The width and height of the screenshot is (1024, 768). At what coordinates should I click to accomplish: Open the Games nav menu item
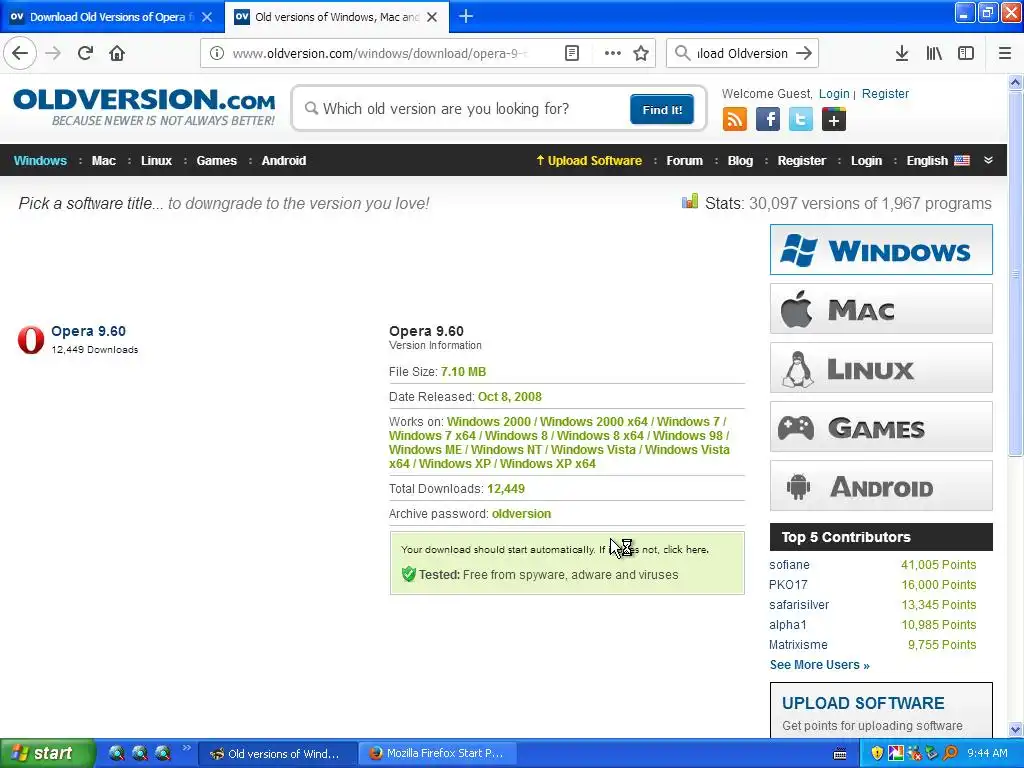pyautogui.click(x=216, y=161)
